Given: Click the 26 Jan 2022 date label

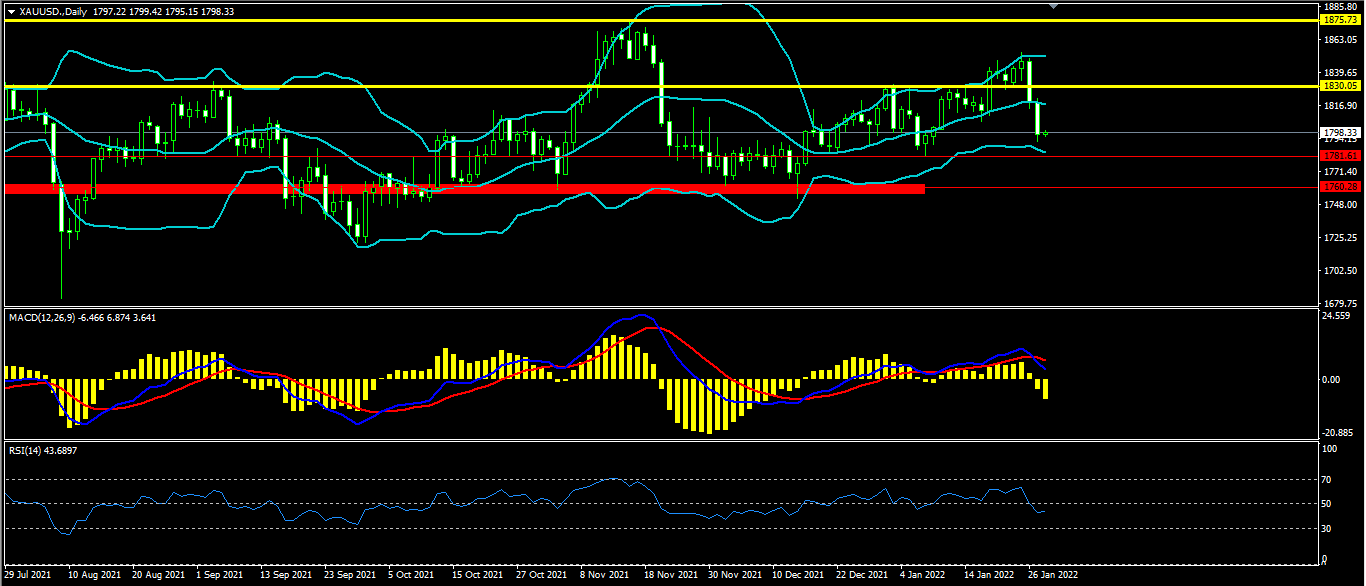Looking at the screenshot, I should pyautogui.click(x=1052, y=576).
